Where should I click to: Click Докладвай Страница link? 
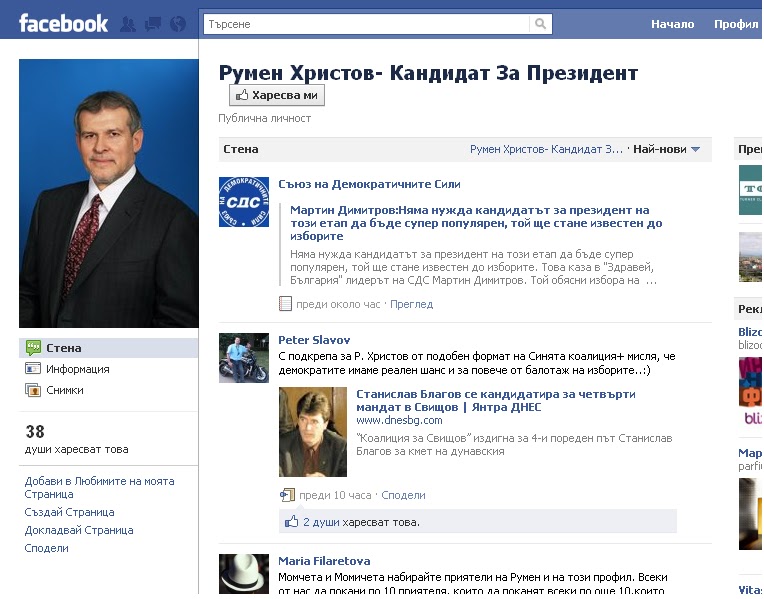point(79,530)
